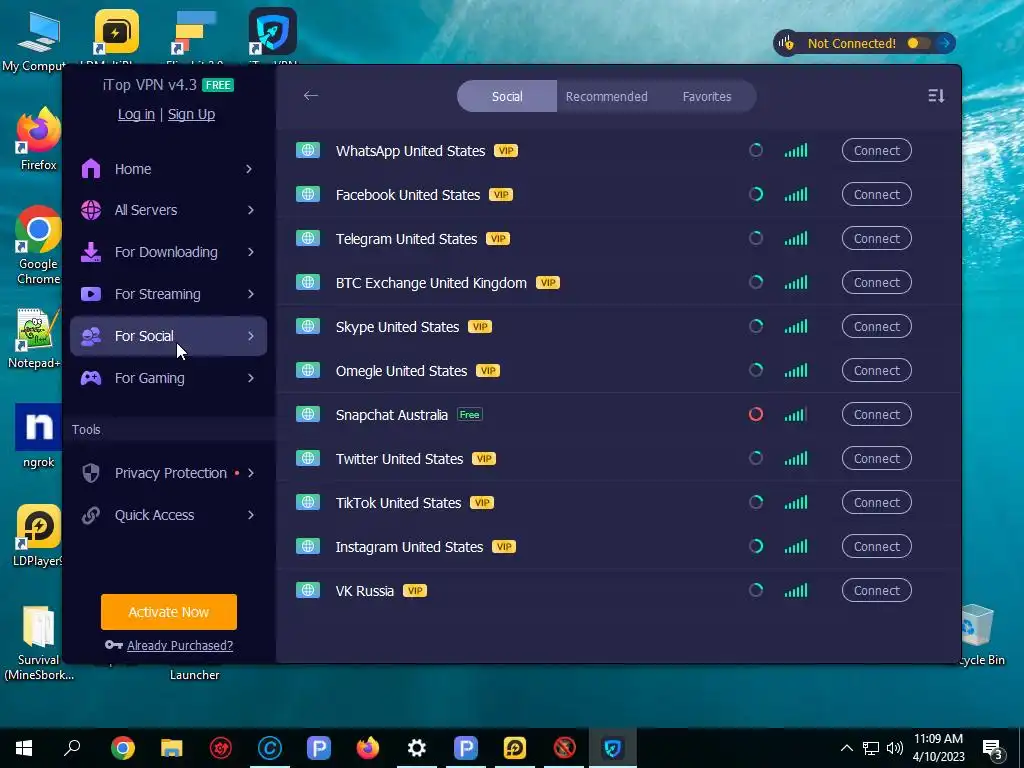Image resolution: width=1024 pixels, height=768 pixels.
Task: Click the Activate Now button
Action: click(168, 612)
